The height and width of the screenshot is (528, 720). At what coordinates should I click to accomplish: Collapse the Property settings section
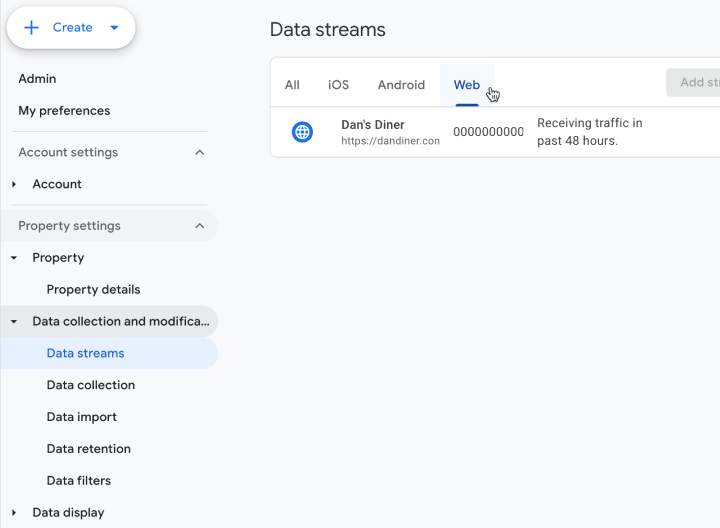pyautogui.click(x=200, y=226)
